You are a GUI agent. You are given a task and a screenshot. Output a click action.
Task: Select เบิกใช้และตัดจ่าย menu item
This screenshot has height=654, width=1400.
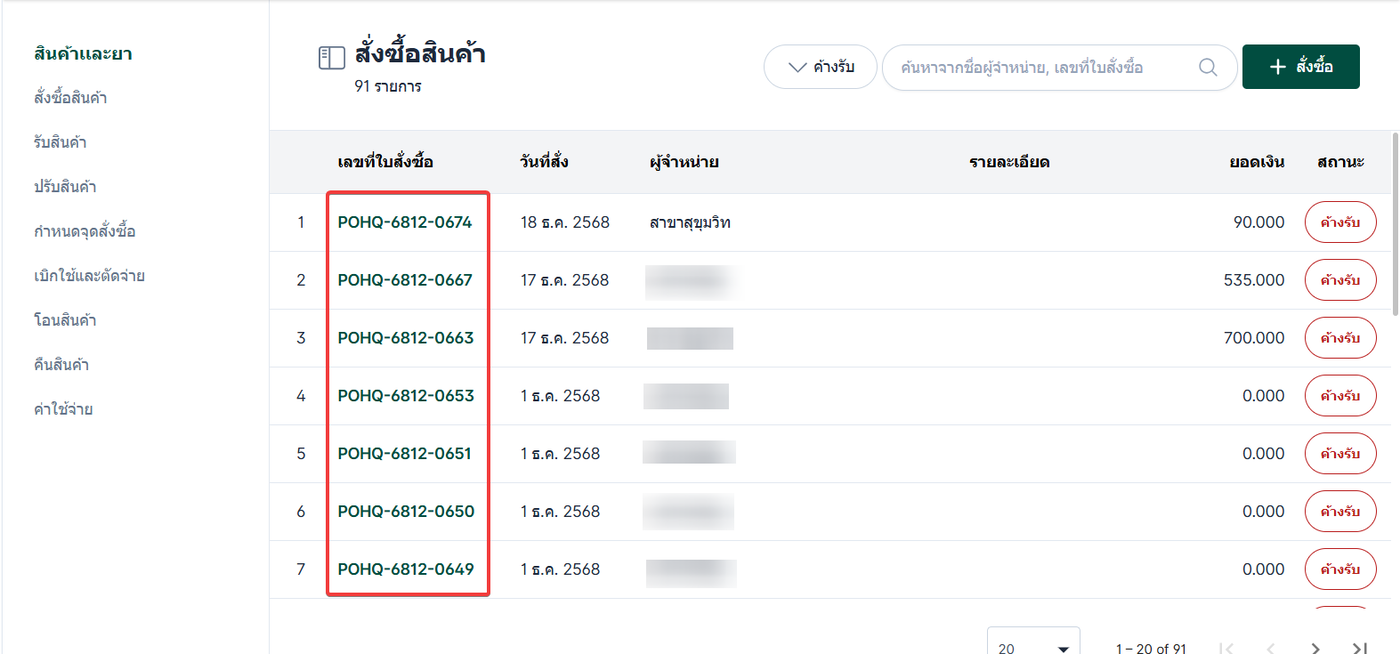pos(89,275)
